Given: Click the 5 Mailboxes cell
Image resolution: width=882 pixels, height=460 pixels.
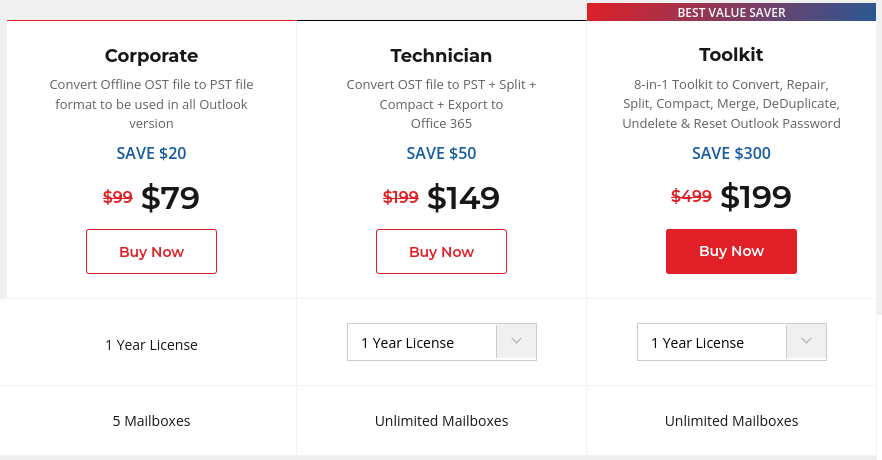Looking at the screenshot, I should pos(151,421).
